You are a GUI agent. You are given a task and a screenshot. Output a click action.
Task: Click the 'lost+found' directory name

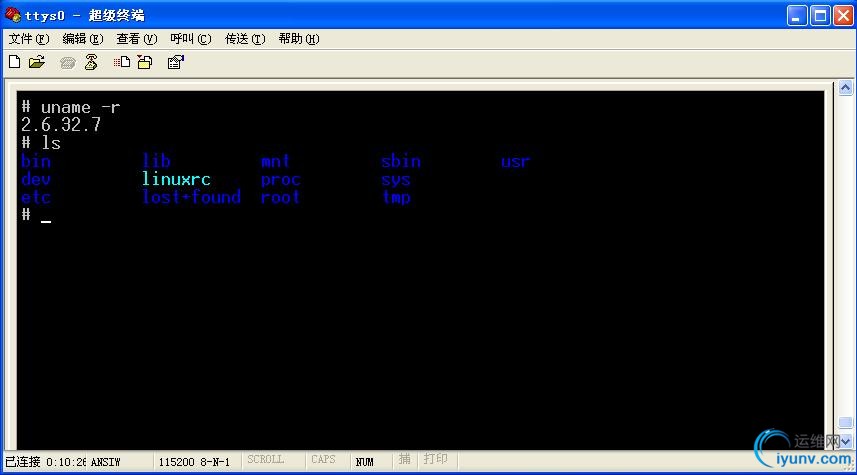click(x=191, y=197)
